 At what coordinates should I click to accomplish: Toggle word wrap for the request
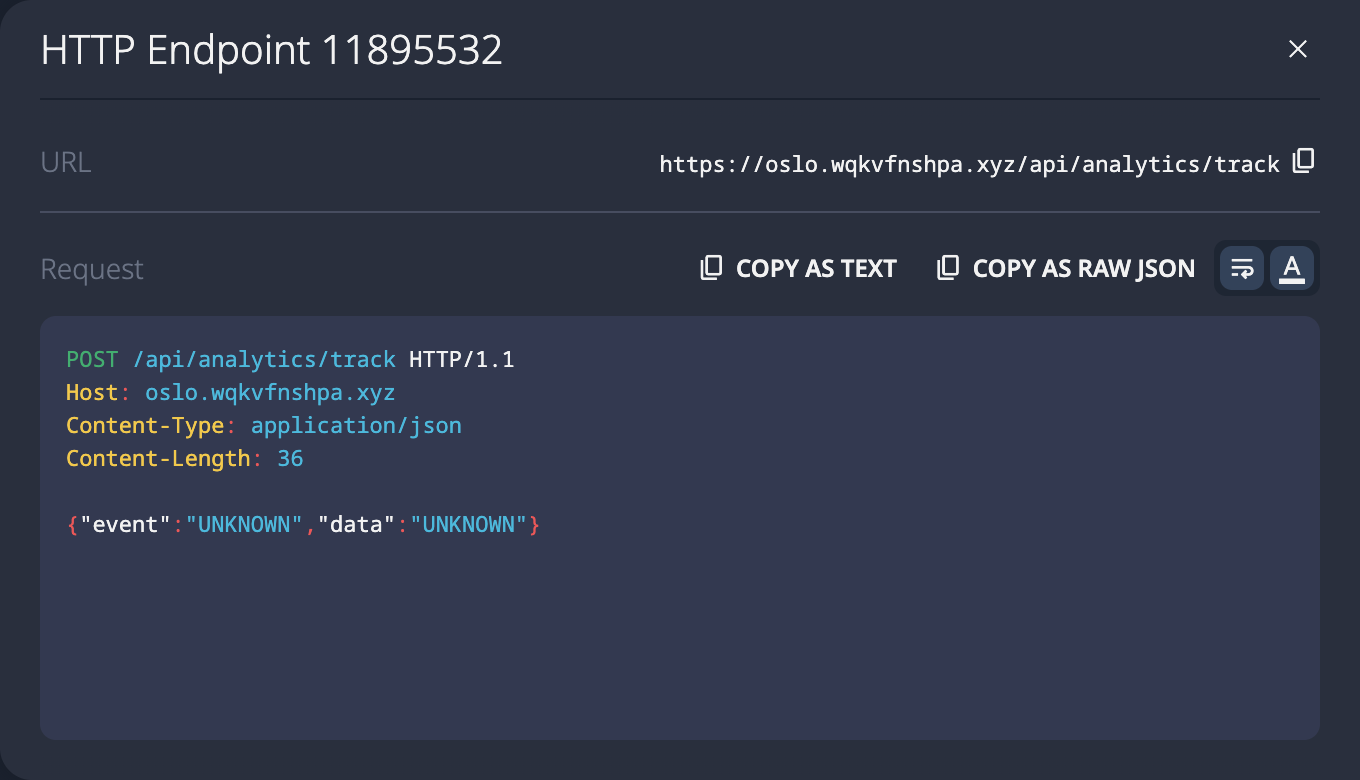click(1242, 268)
